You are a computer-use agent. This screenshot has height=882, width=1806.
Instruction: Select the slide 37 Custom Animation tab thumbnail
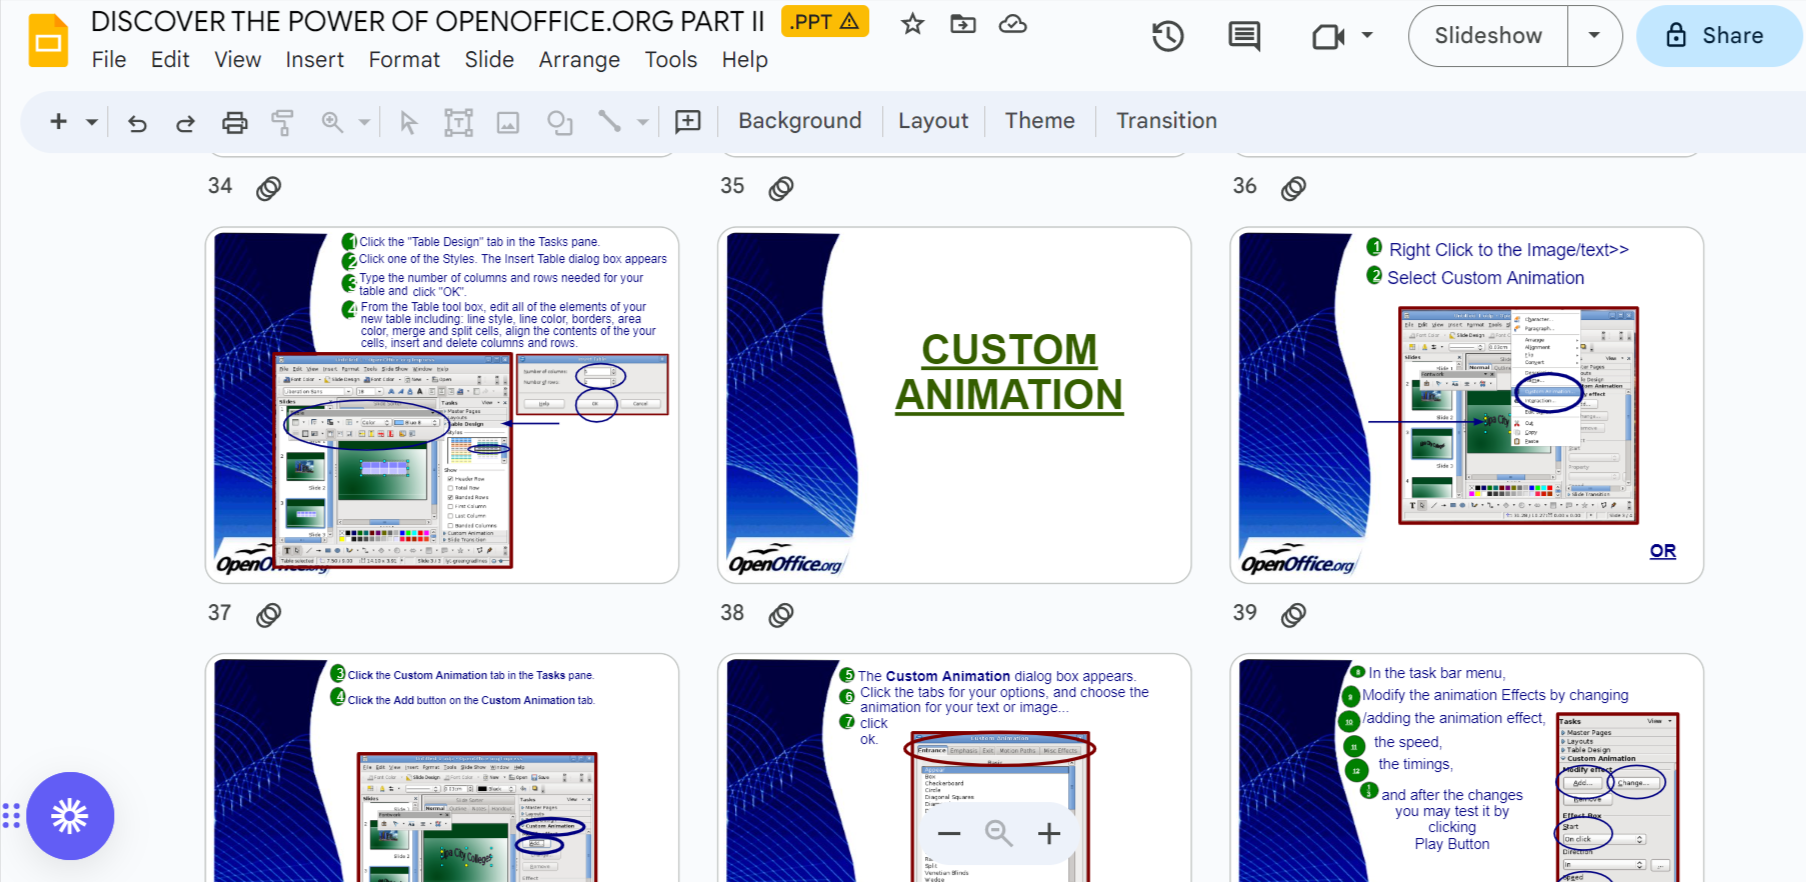click(x=442, y=768)
